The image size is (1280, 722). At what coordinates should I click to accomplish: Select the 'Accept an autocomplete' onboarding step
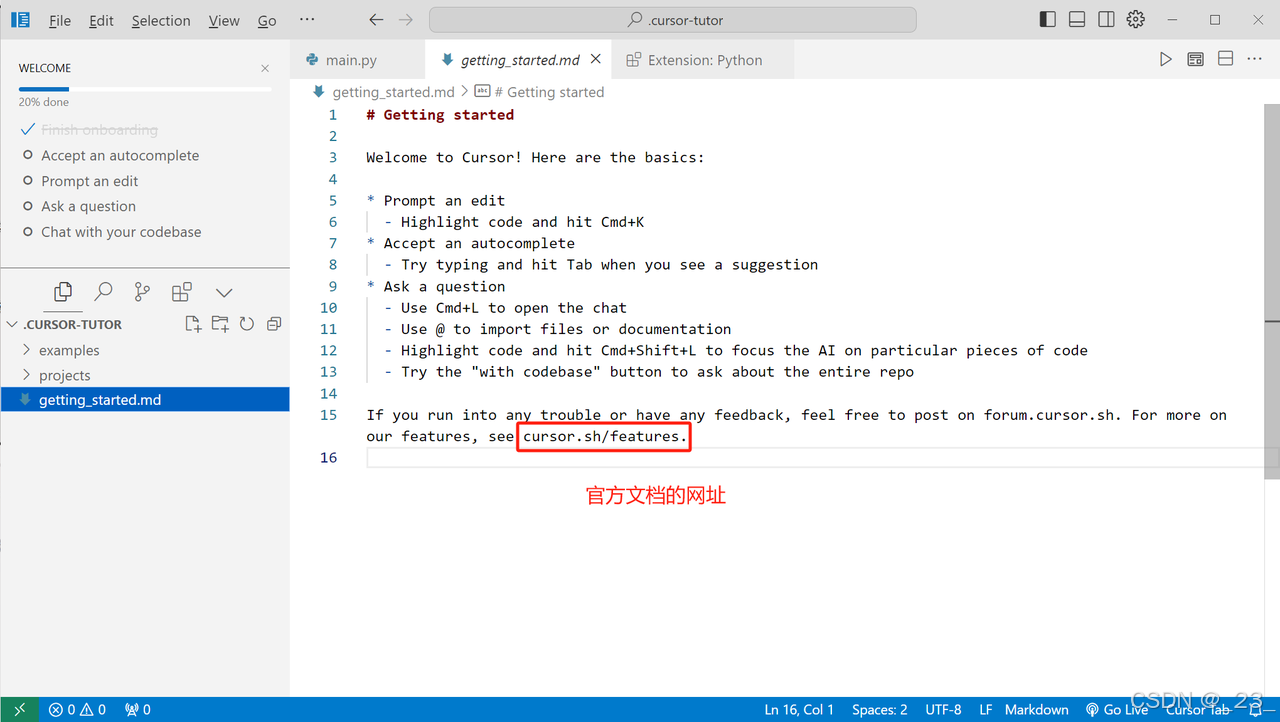tap(120, 155)
